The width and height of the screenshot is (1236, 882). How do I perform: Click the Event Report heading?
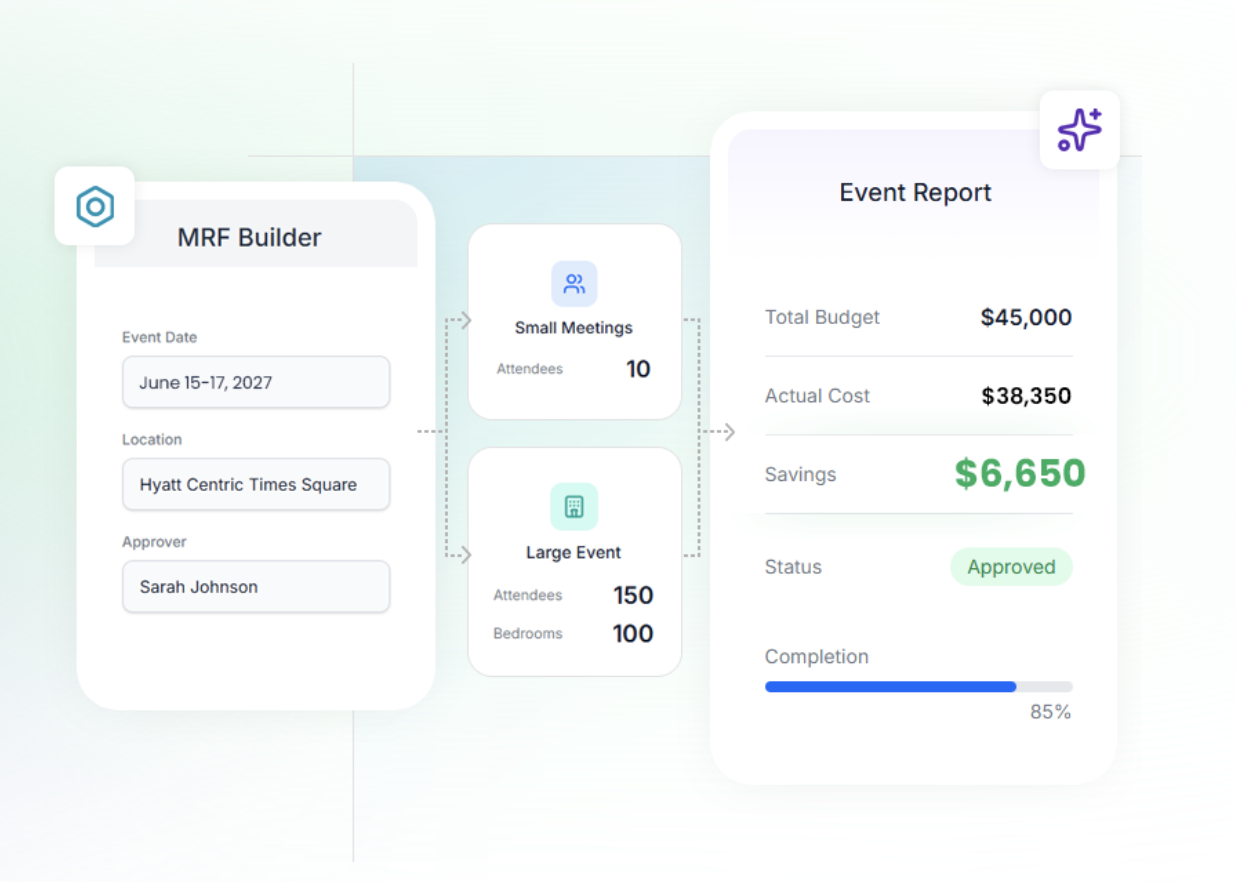tap(915, 192)
